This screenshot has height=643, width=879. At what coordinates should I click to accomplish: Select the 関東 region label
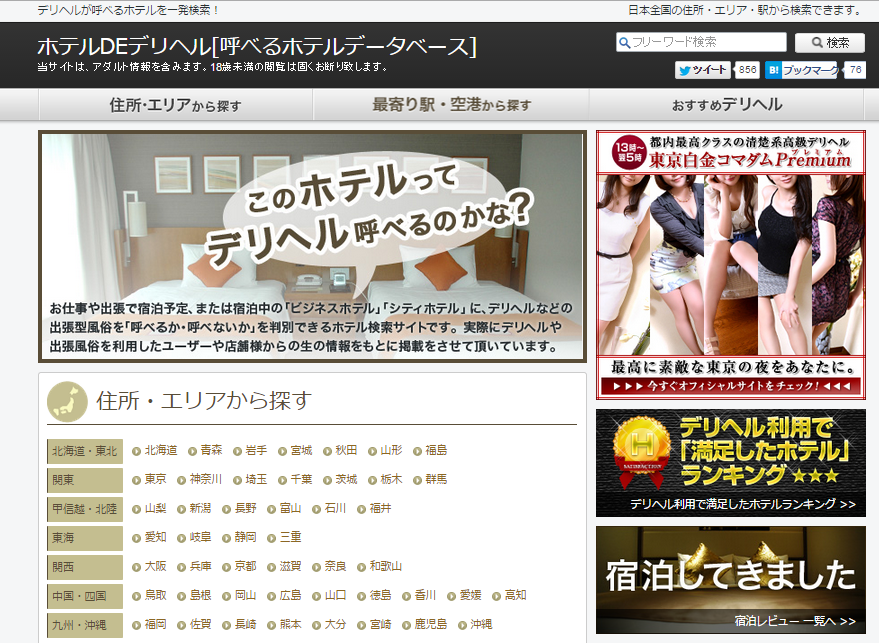[85, 480]
